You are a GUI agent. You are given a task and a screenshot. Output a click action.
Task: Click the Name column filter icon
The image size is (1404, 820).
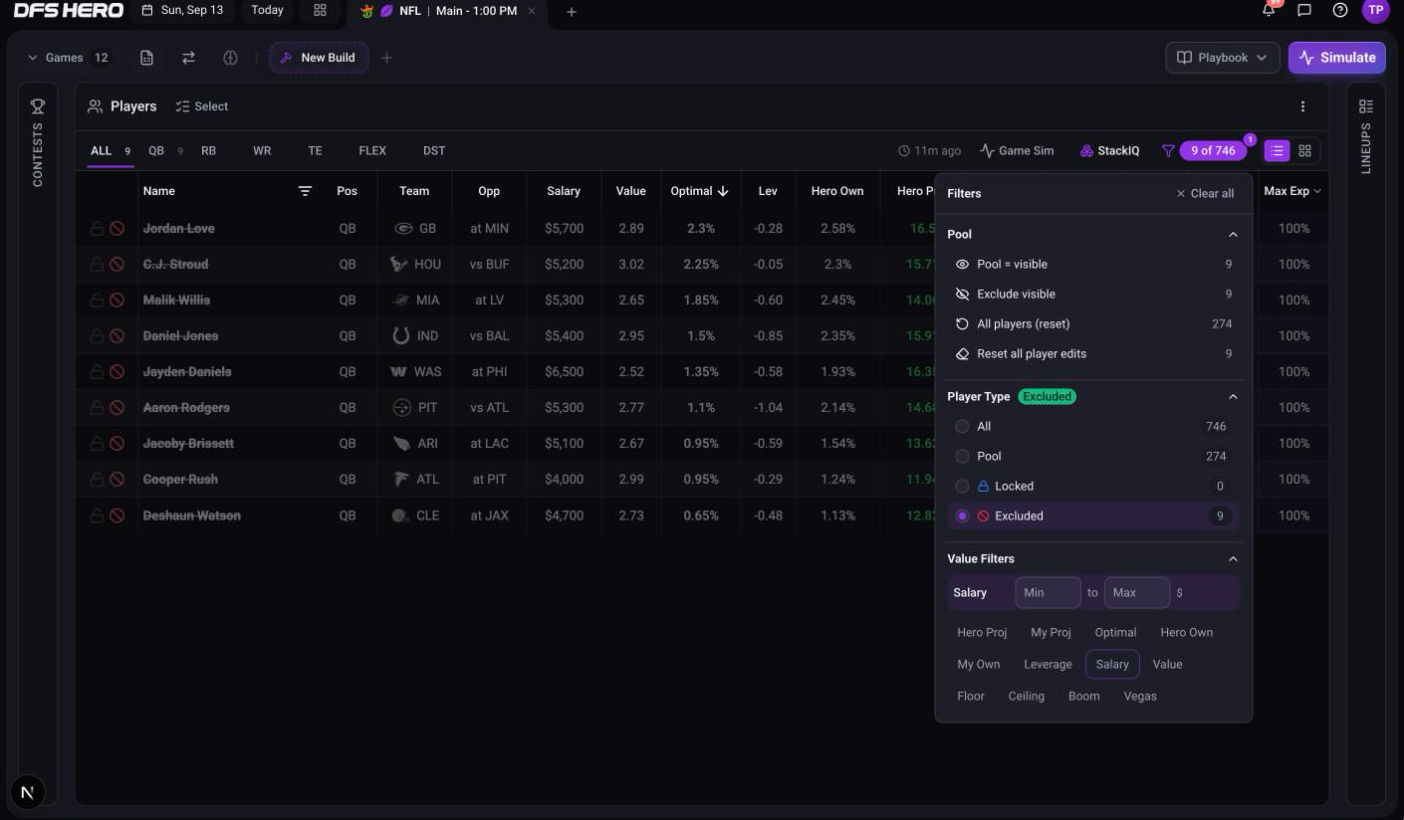[305, 191]
